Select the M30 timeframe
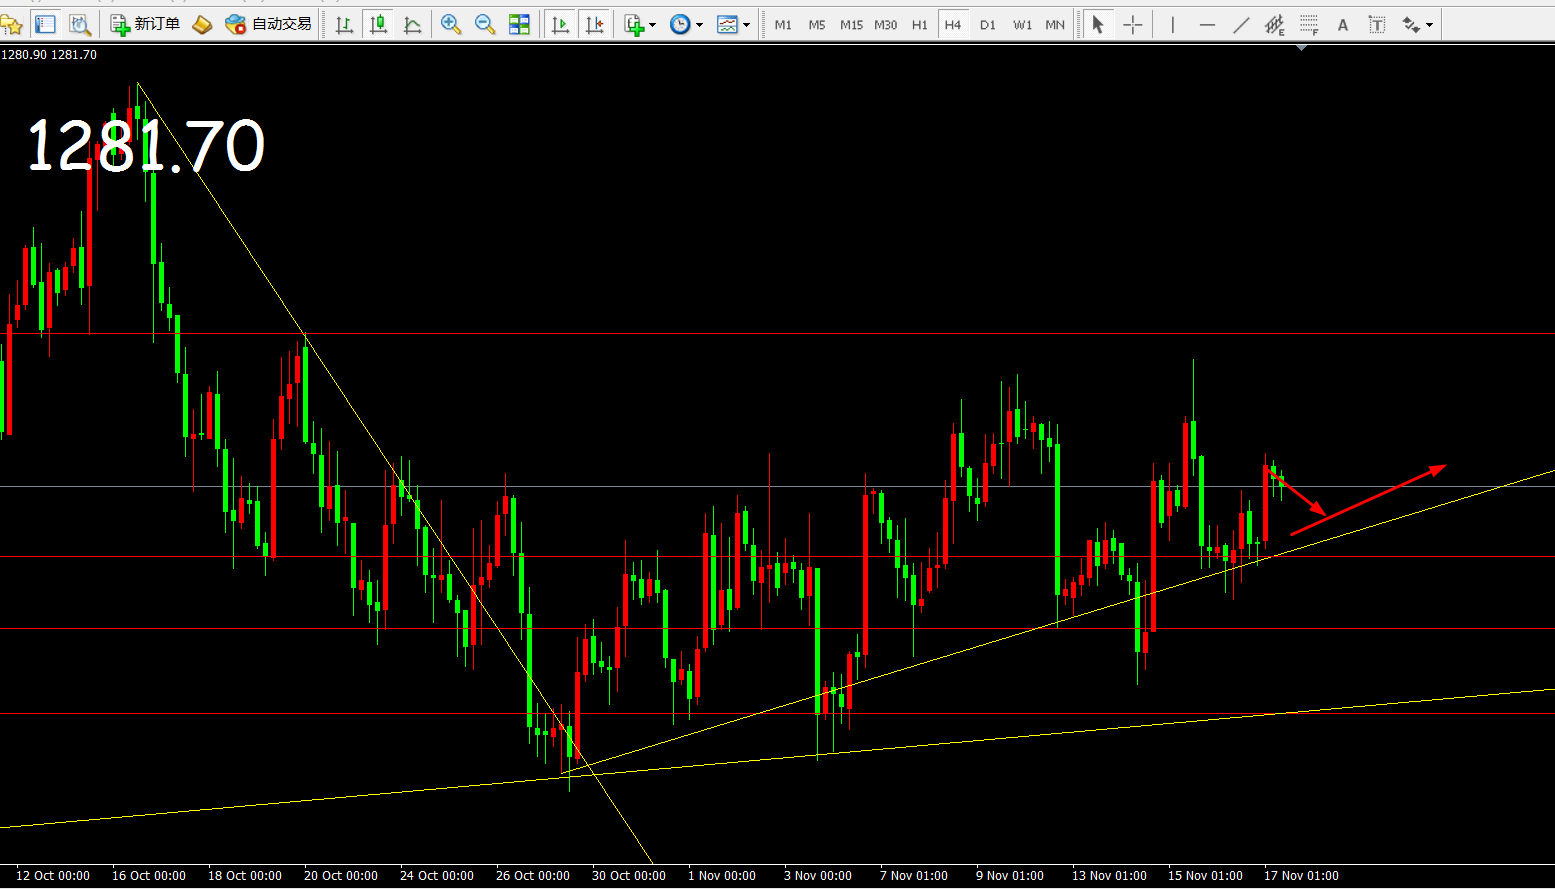 pyautogui.click(x=885, y=25)
